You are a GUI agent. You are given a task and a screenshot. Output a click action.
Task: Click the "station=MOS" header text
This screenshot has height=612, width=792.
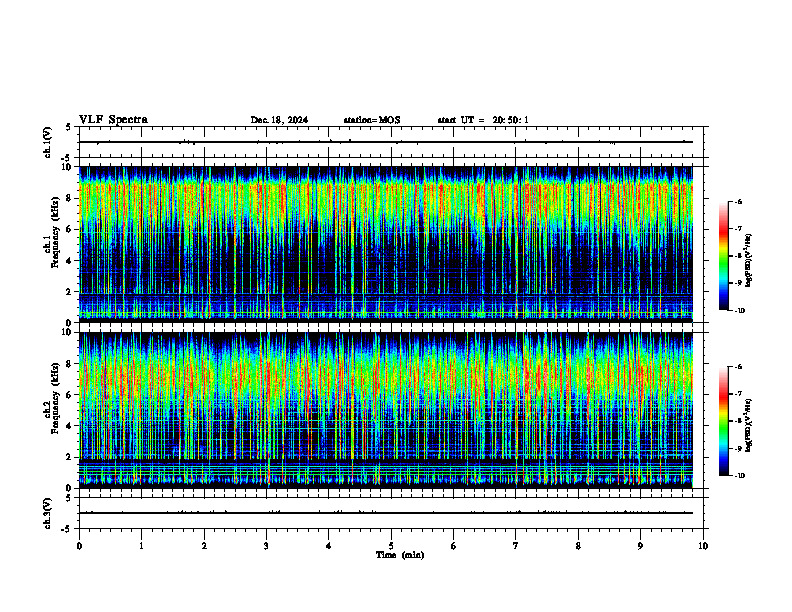pos(372,120)
